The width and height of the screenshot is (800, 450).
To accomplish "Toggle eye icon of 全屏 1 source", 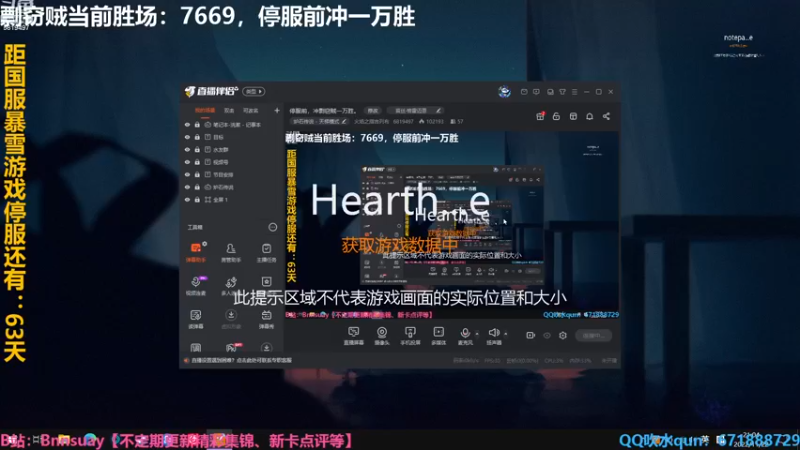I will (x=187, y=199).
